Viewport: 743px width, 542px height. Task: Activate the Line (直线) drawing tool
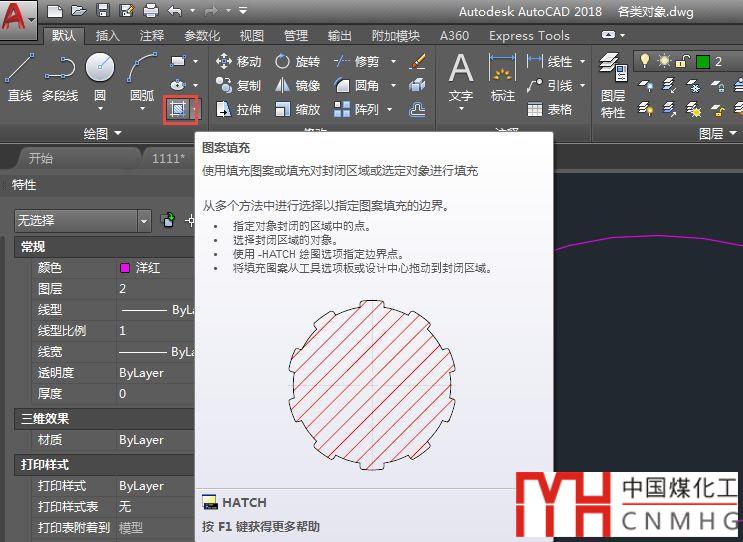pyautogui.click(x=20, y=77)
